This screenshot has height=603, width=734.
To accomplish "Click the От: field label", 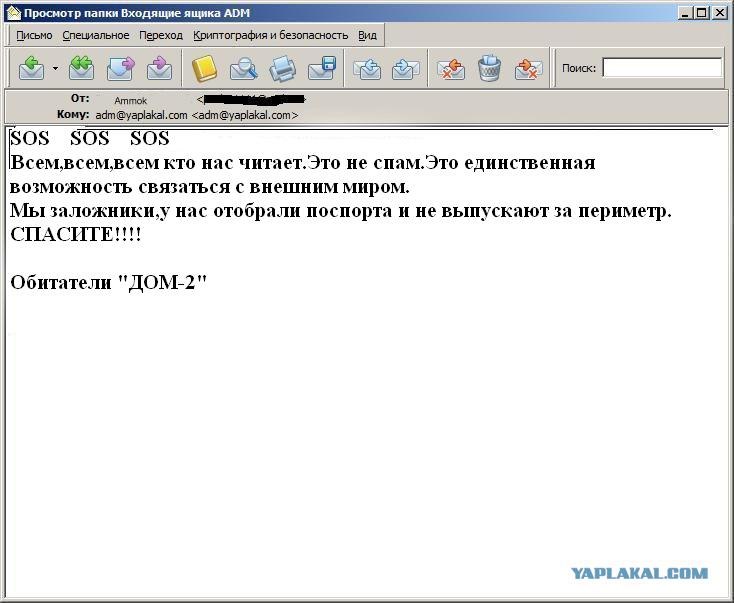I will coord(80,99).
